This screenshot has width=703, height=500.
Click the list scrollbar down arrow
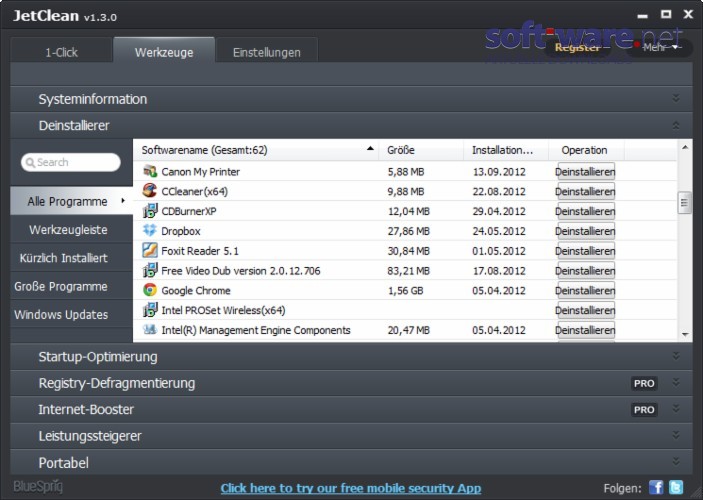685,335
